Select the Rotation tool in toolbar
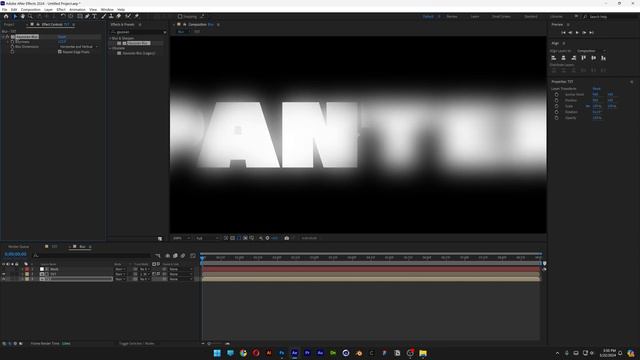The width and height of the screenshot is (640, 360). tap(63, 16)
